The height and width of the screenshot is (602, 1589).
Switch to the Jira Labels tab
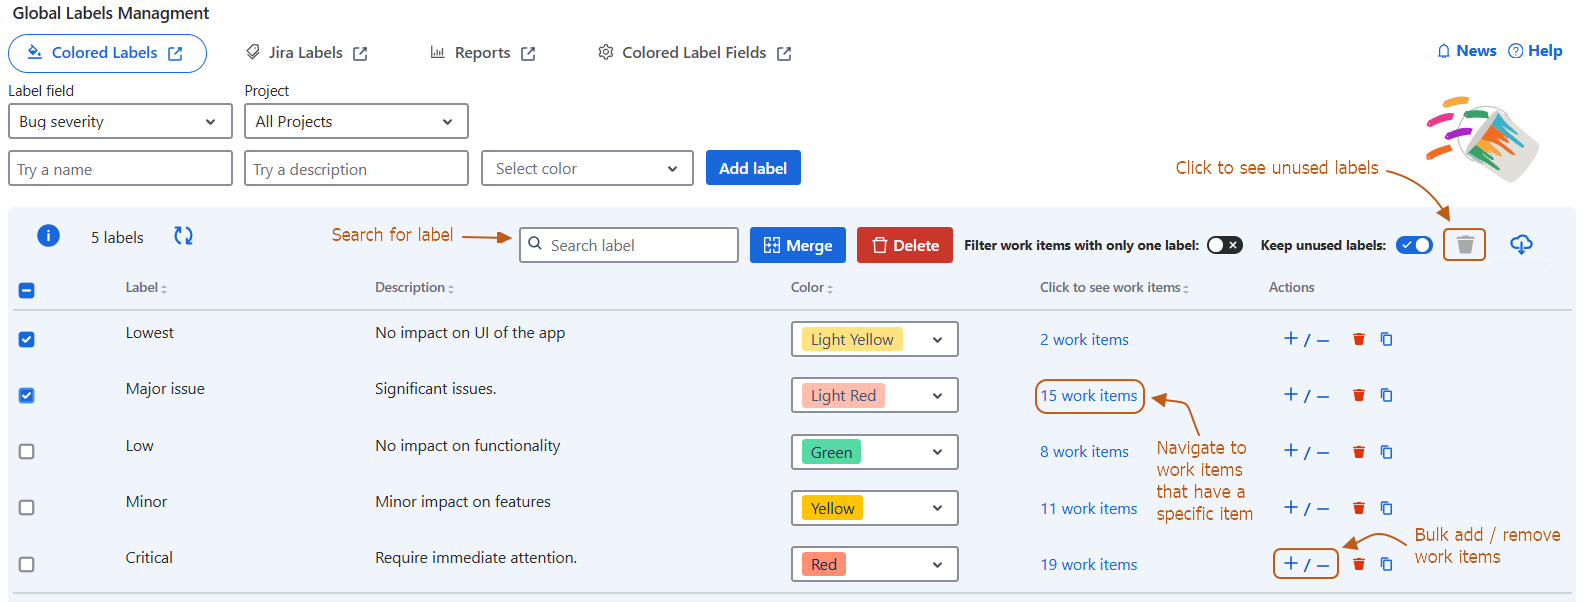tap(307, 53)
